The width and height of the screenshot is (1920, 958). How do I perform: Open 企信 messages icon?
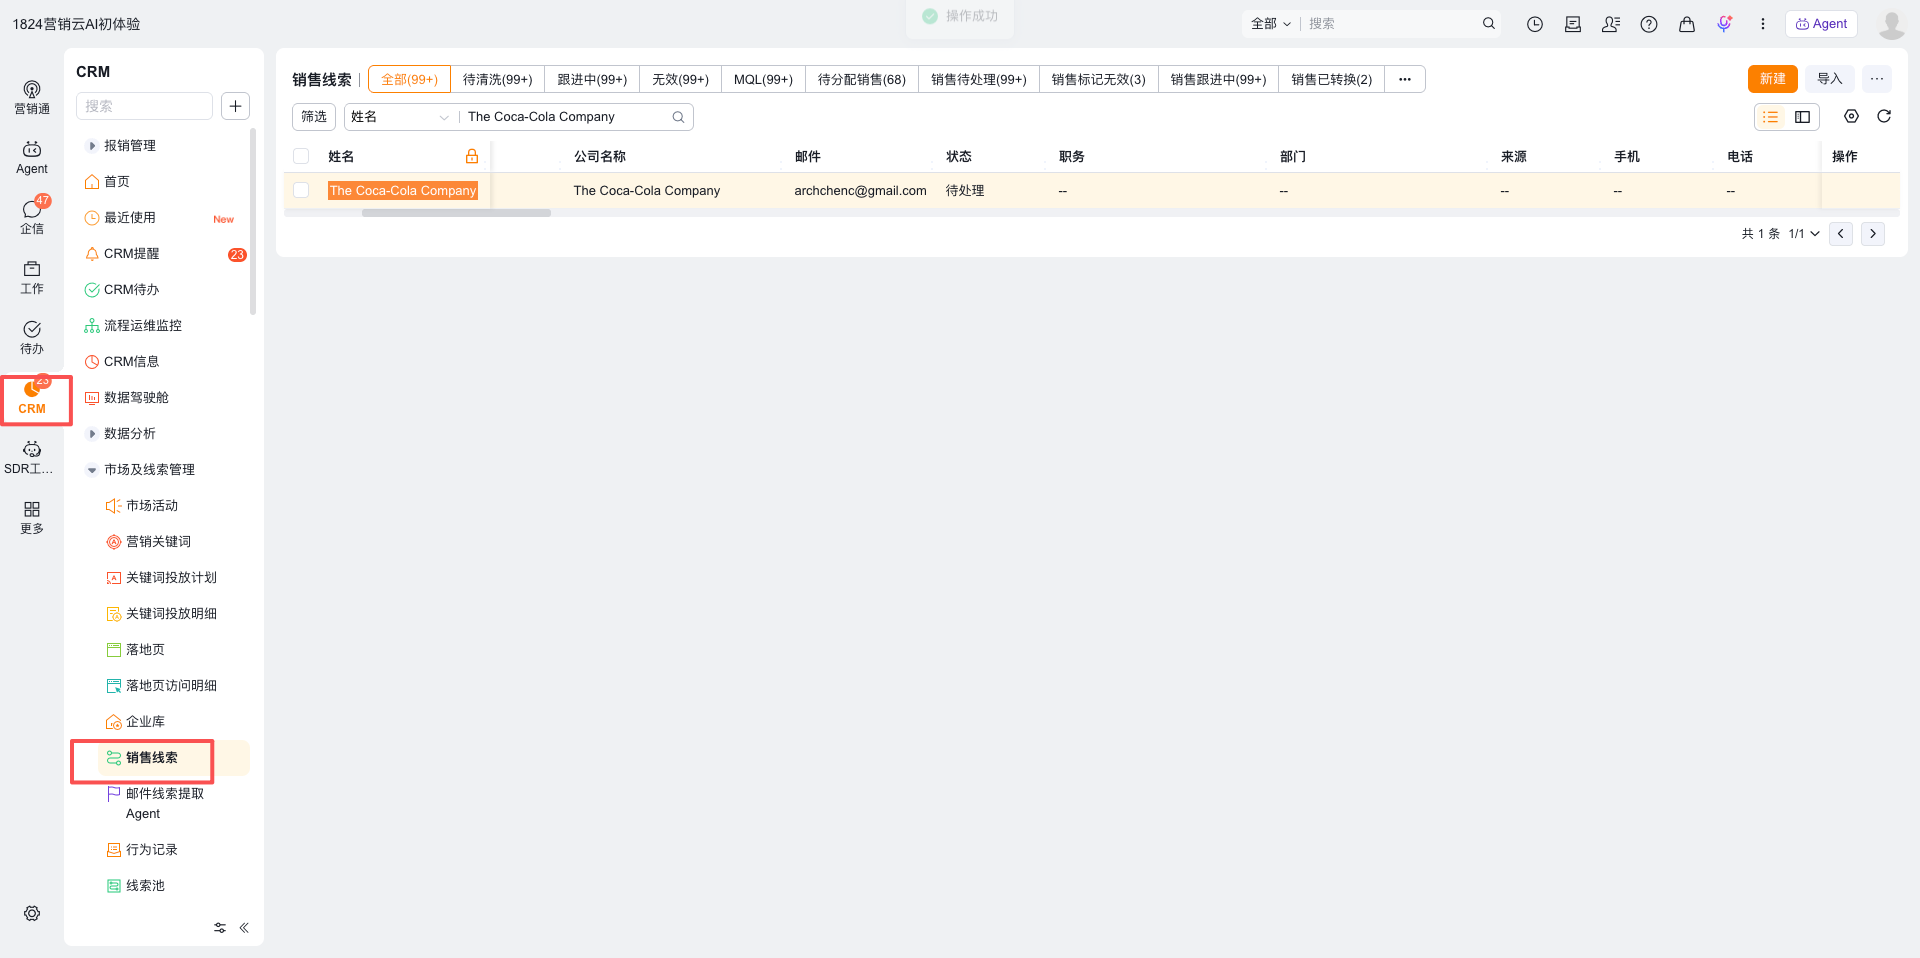coord(32,217)
